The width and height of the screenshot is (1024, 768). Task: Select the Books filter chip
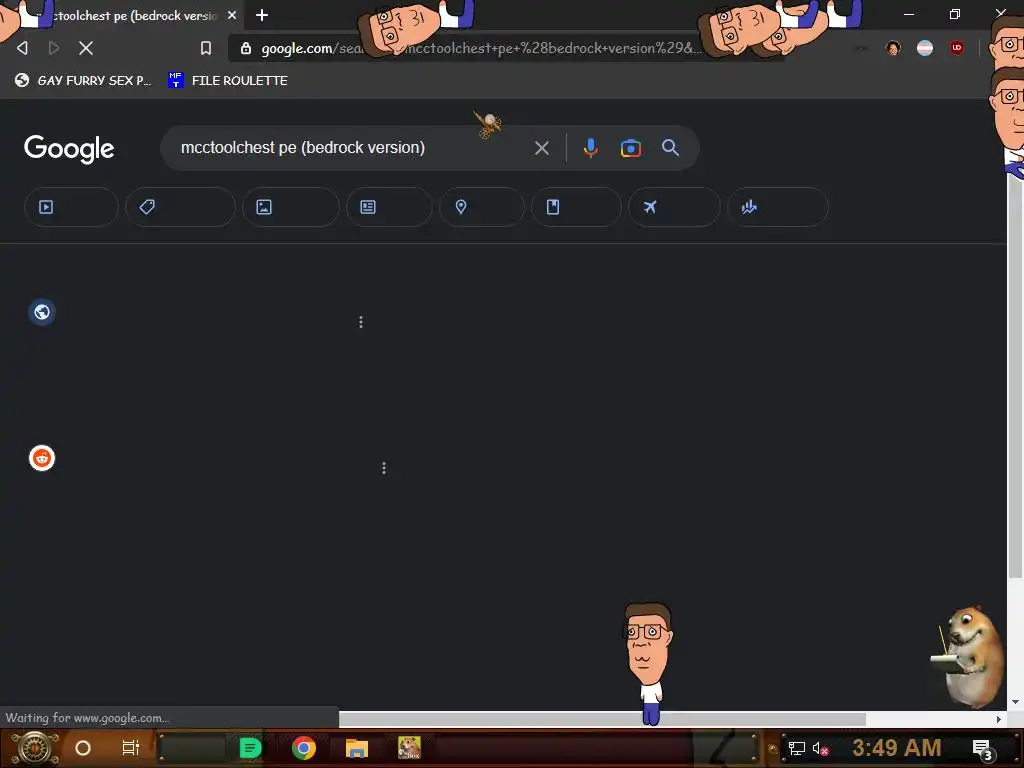click(x=576, y=207)
